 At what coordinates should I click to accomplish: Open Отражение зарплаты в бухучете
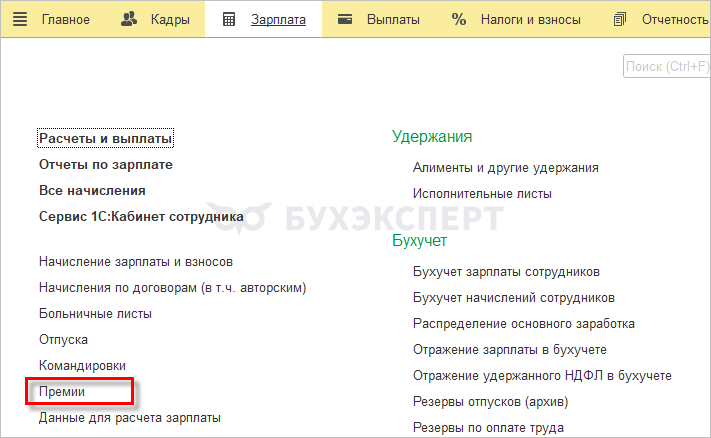click(x=509, y=350)
